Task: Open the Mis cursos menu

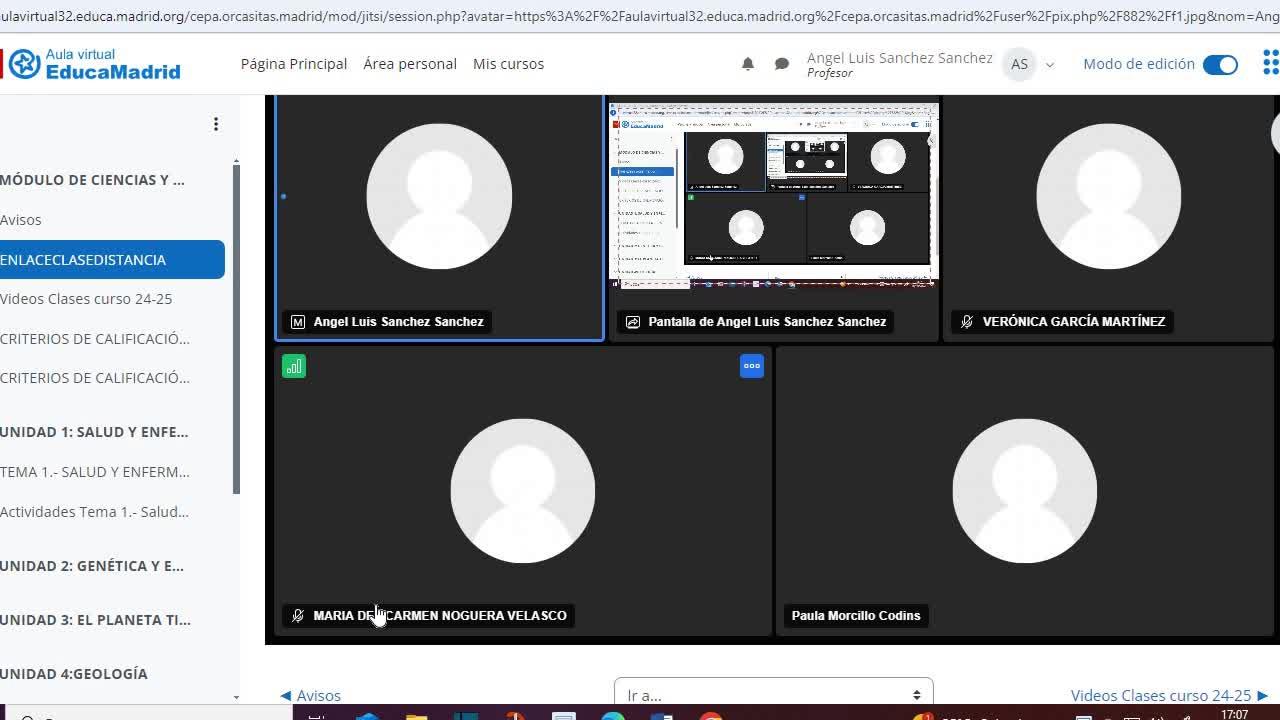Action: 508,64
